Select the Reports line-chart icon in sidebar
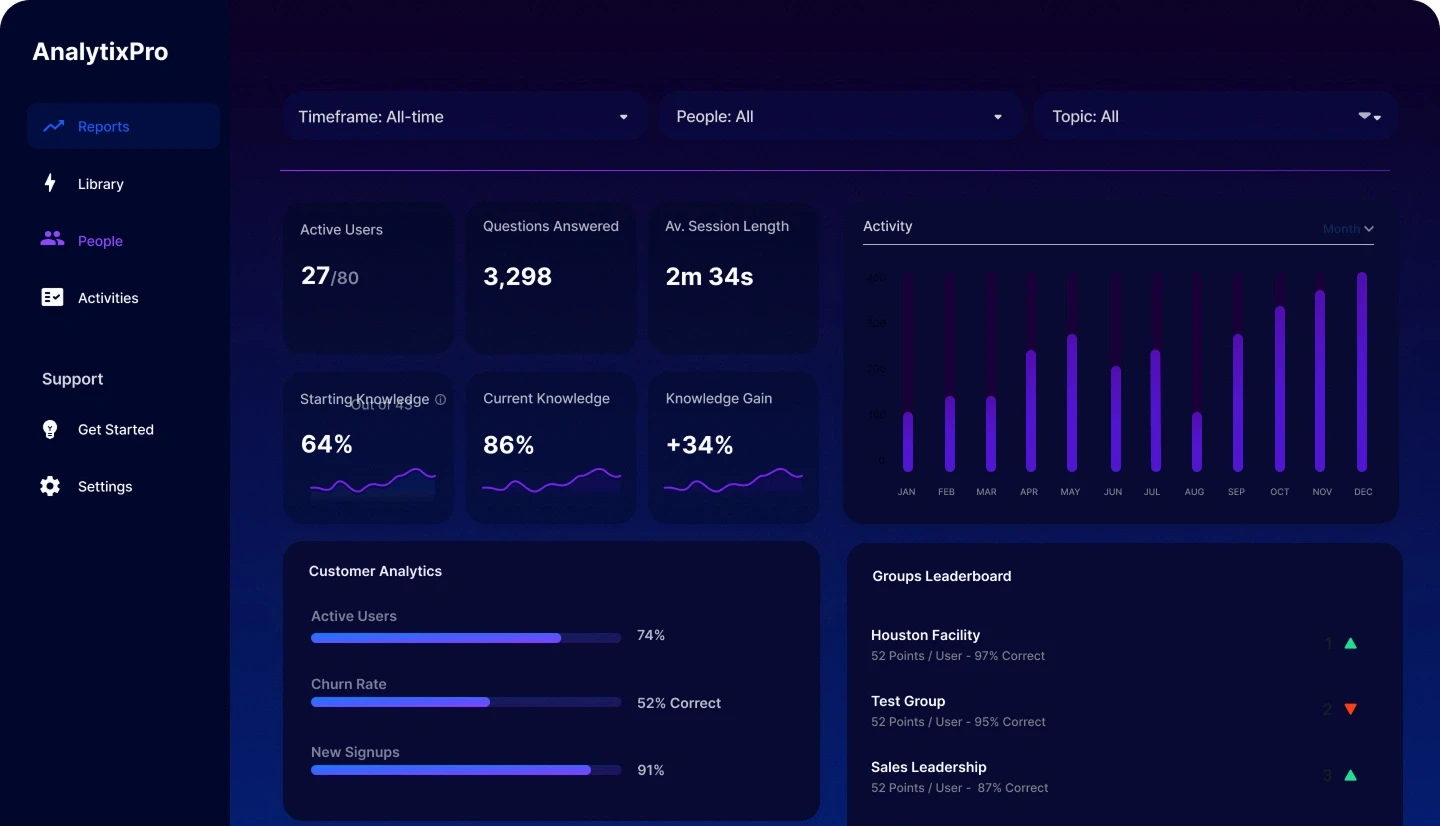The height and width of the screenshot is (826, 1440). tap(53, 126)
